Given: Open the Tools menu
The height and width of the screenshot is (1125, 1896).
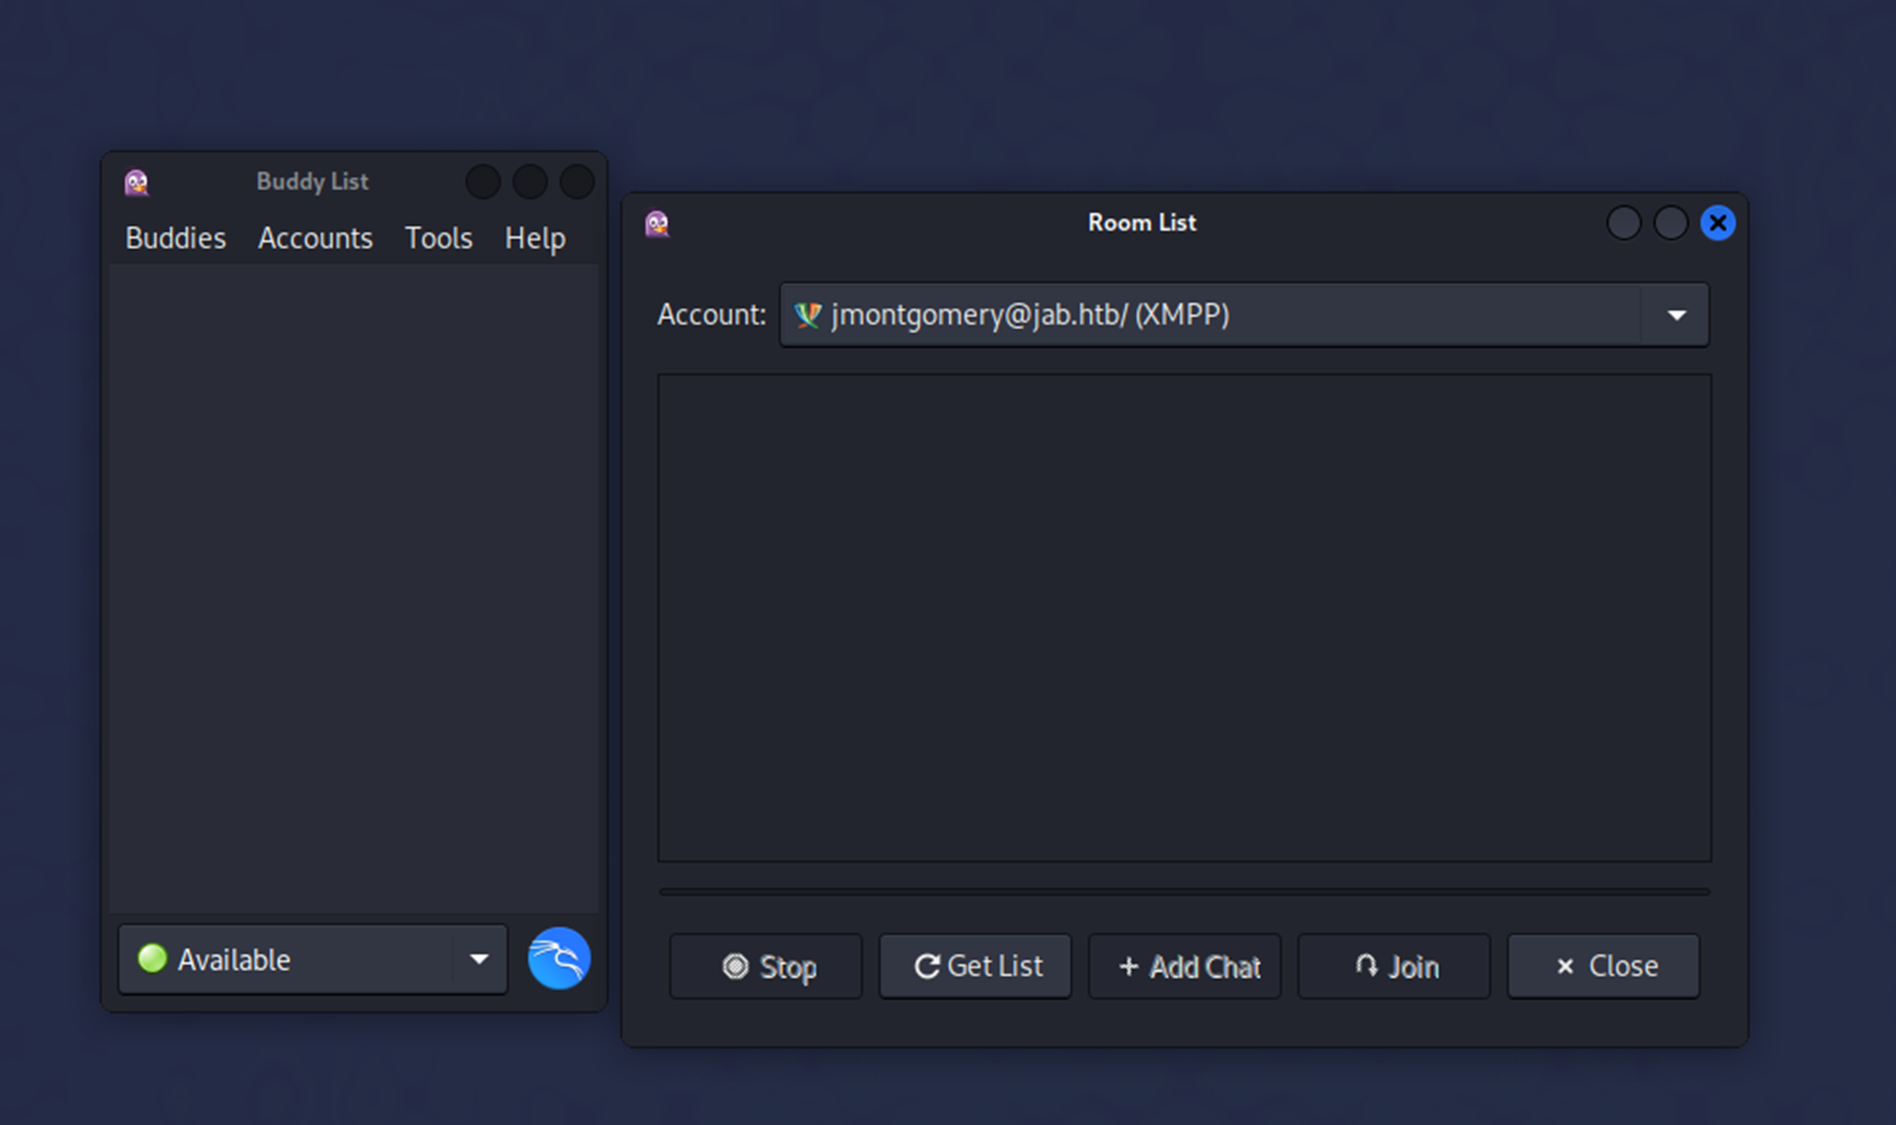Looking at the screenshot, I should [438, 238].
